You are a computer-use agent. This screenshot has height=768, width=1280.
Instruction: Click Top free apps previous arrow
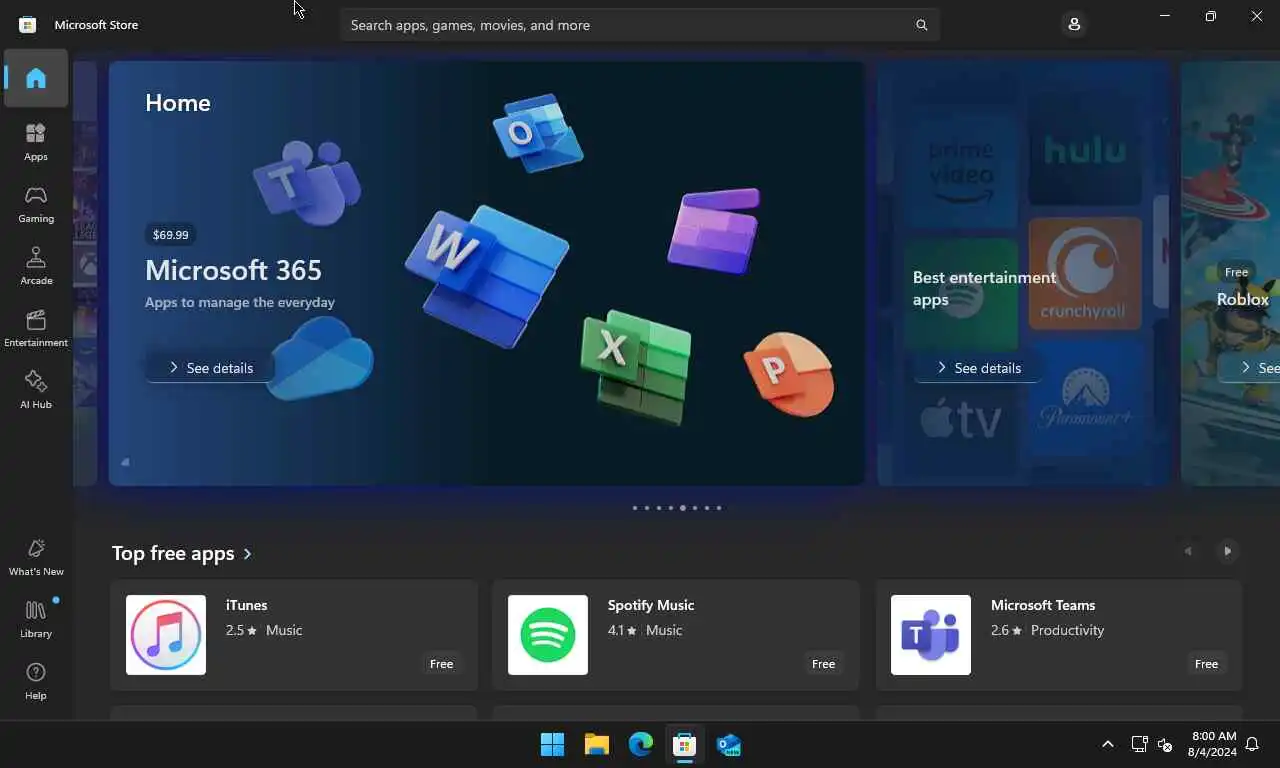(1188, 551)
